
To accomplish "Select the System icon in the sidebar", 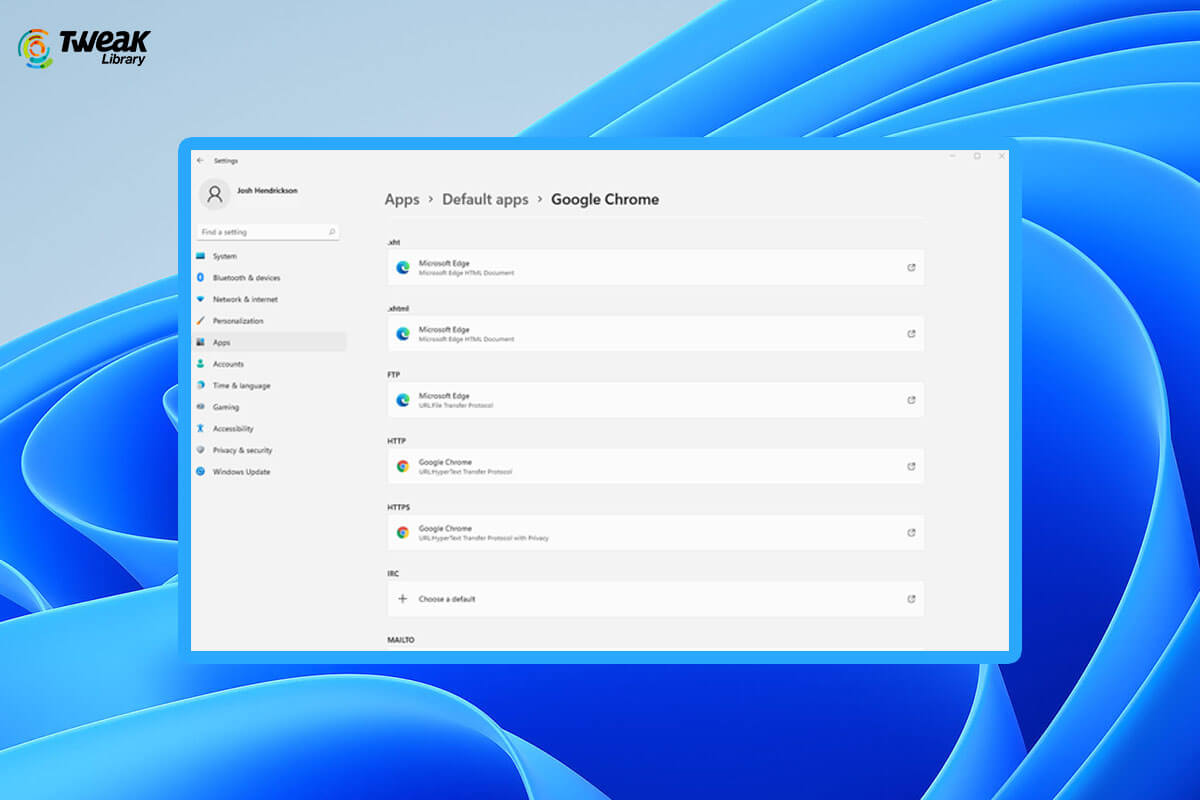I will pyautogui.click(x=199, y=256).
